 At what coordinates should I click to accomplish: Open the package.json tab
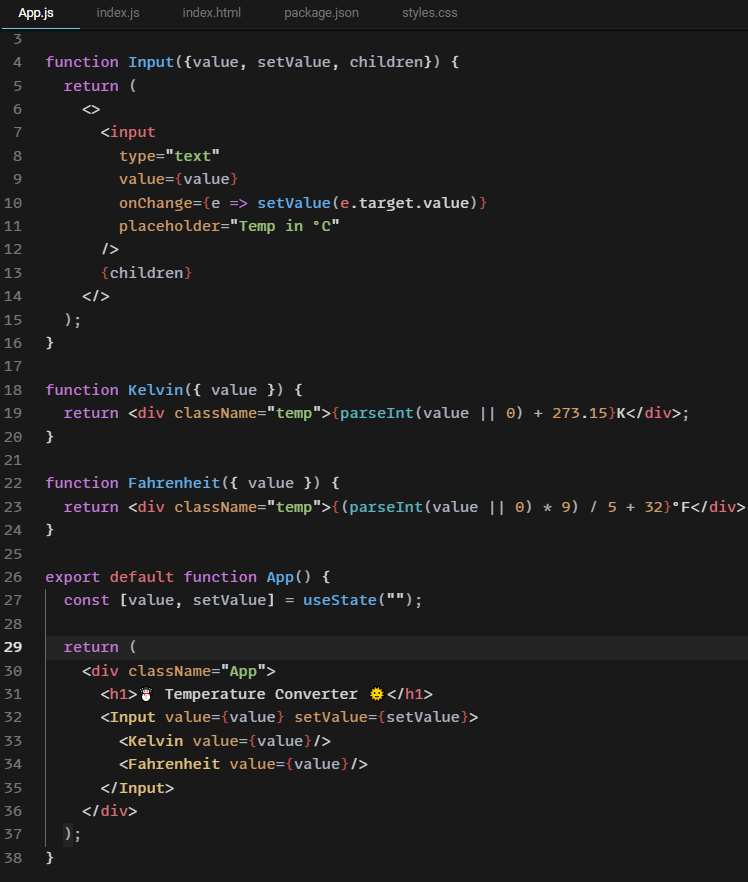321,13
